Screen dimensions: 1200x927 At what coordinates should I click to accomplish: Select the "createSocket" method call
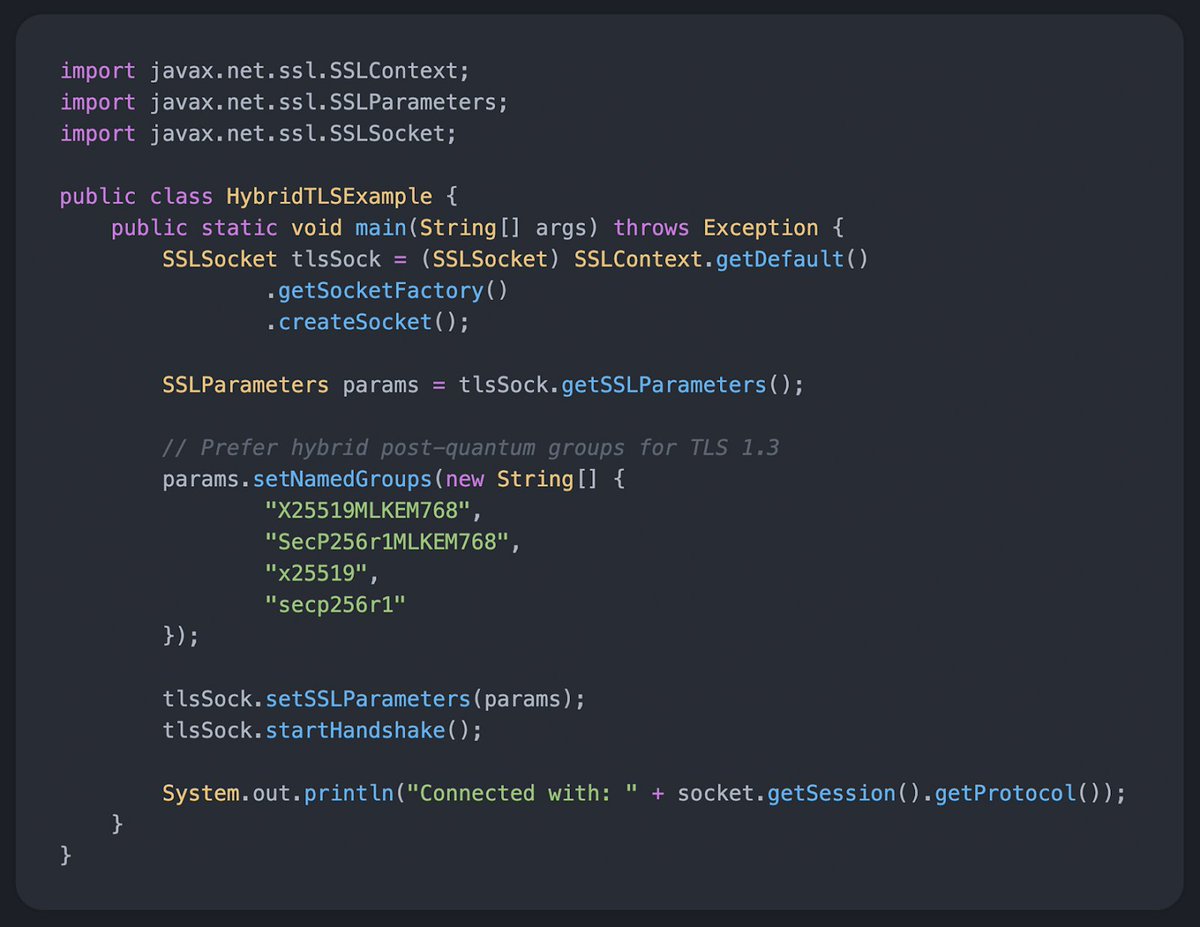[355, 322]
